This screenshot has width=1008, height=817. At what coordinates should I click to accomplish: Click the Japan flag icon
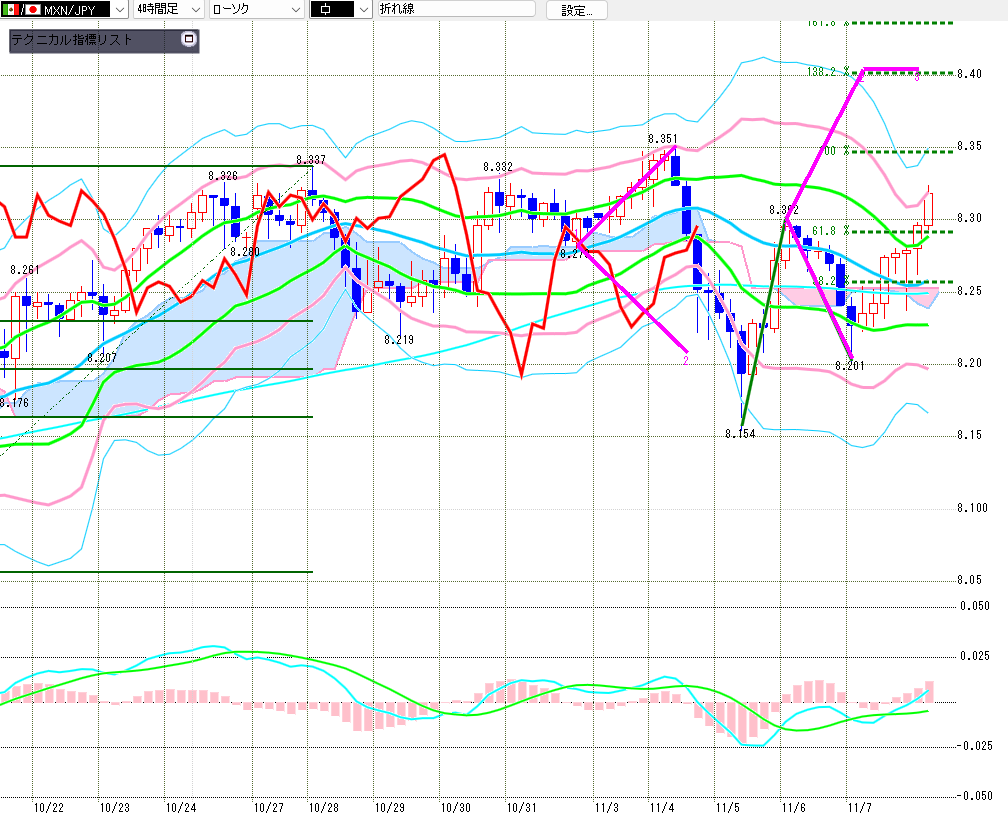pos(32,9)
